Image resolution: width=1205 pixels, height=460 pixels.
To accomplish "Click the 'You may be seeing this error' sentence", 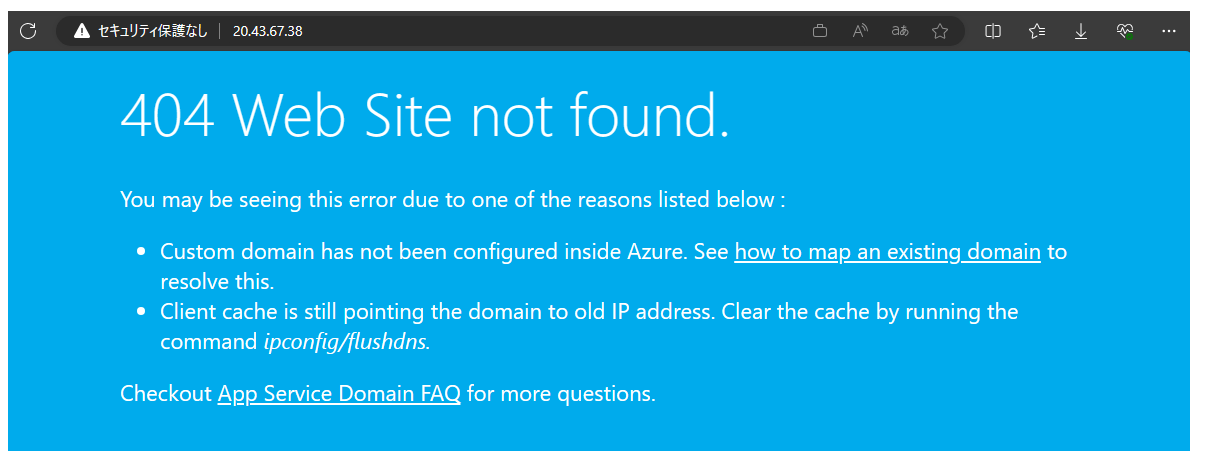I will 452,199.
